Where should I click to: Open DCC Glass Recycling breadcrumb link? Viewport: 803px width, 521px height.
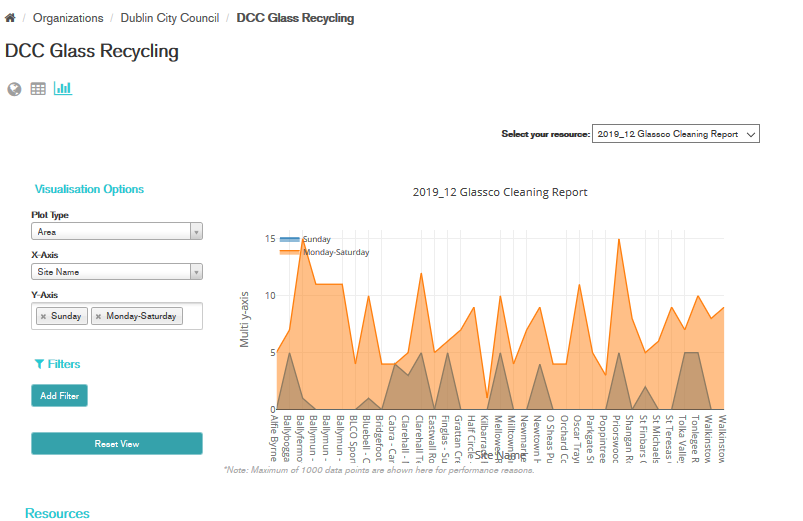pyautogui.click(x=295, y=18)
